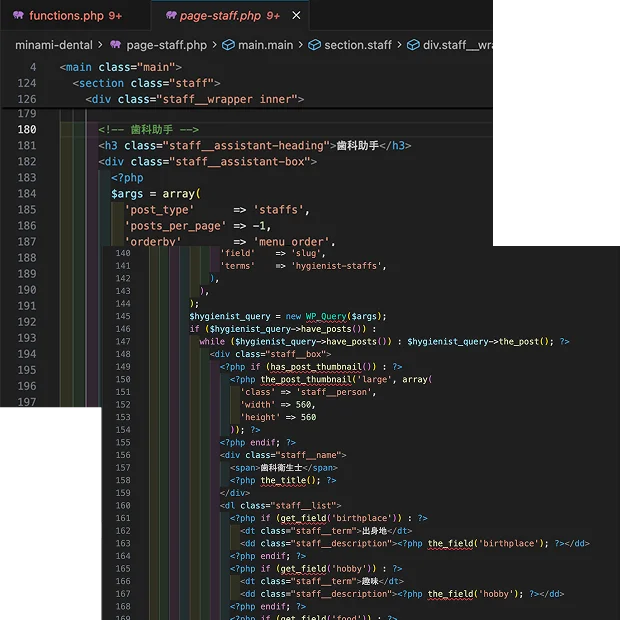The width and height of the screenshot is (620, 620).
Task: Click PHP icon in the breadcrumb
Action: (x=115, y=45)
